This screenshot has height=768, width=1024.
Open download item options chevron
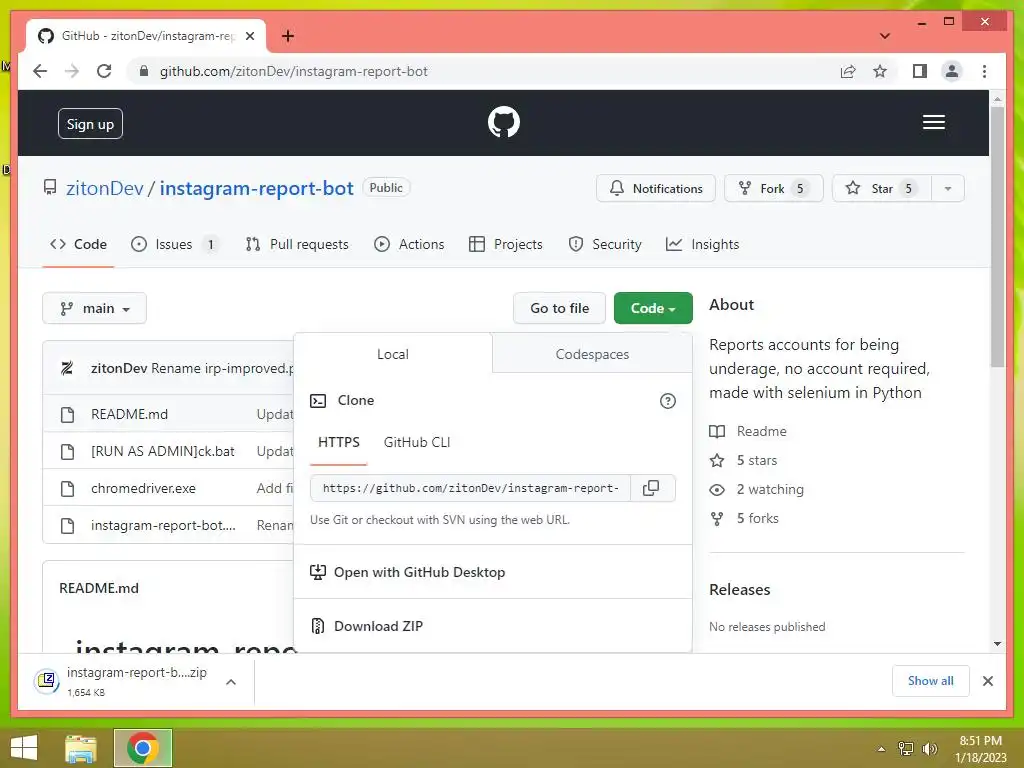tap(231, 682)
